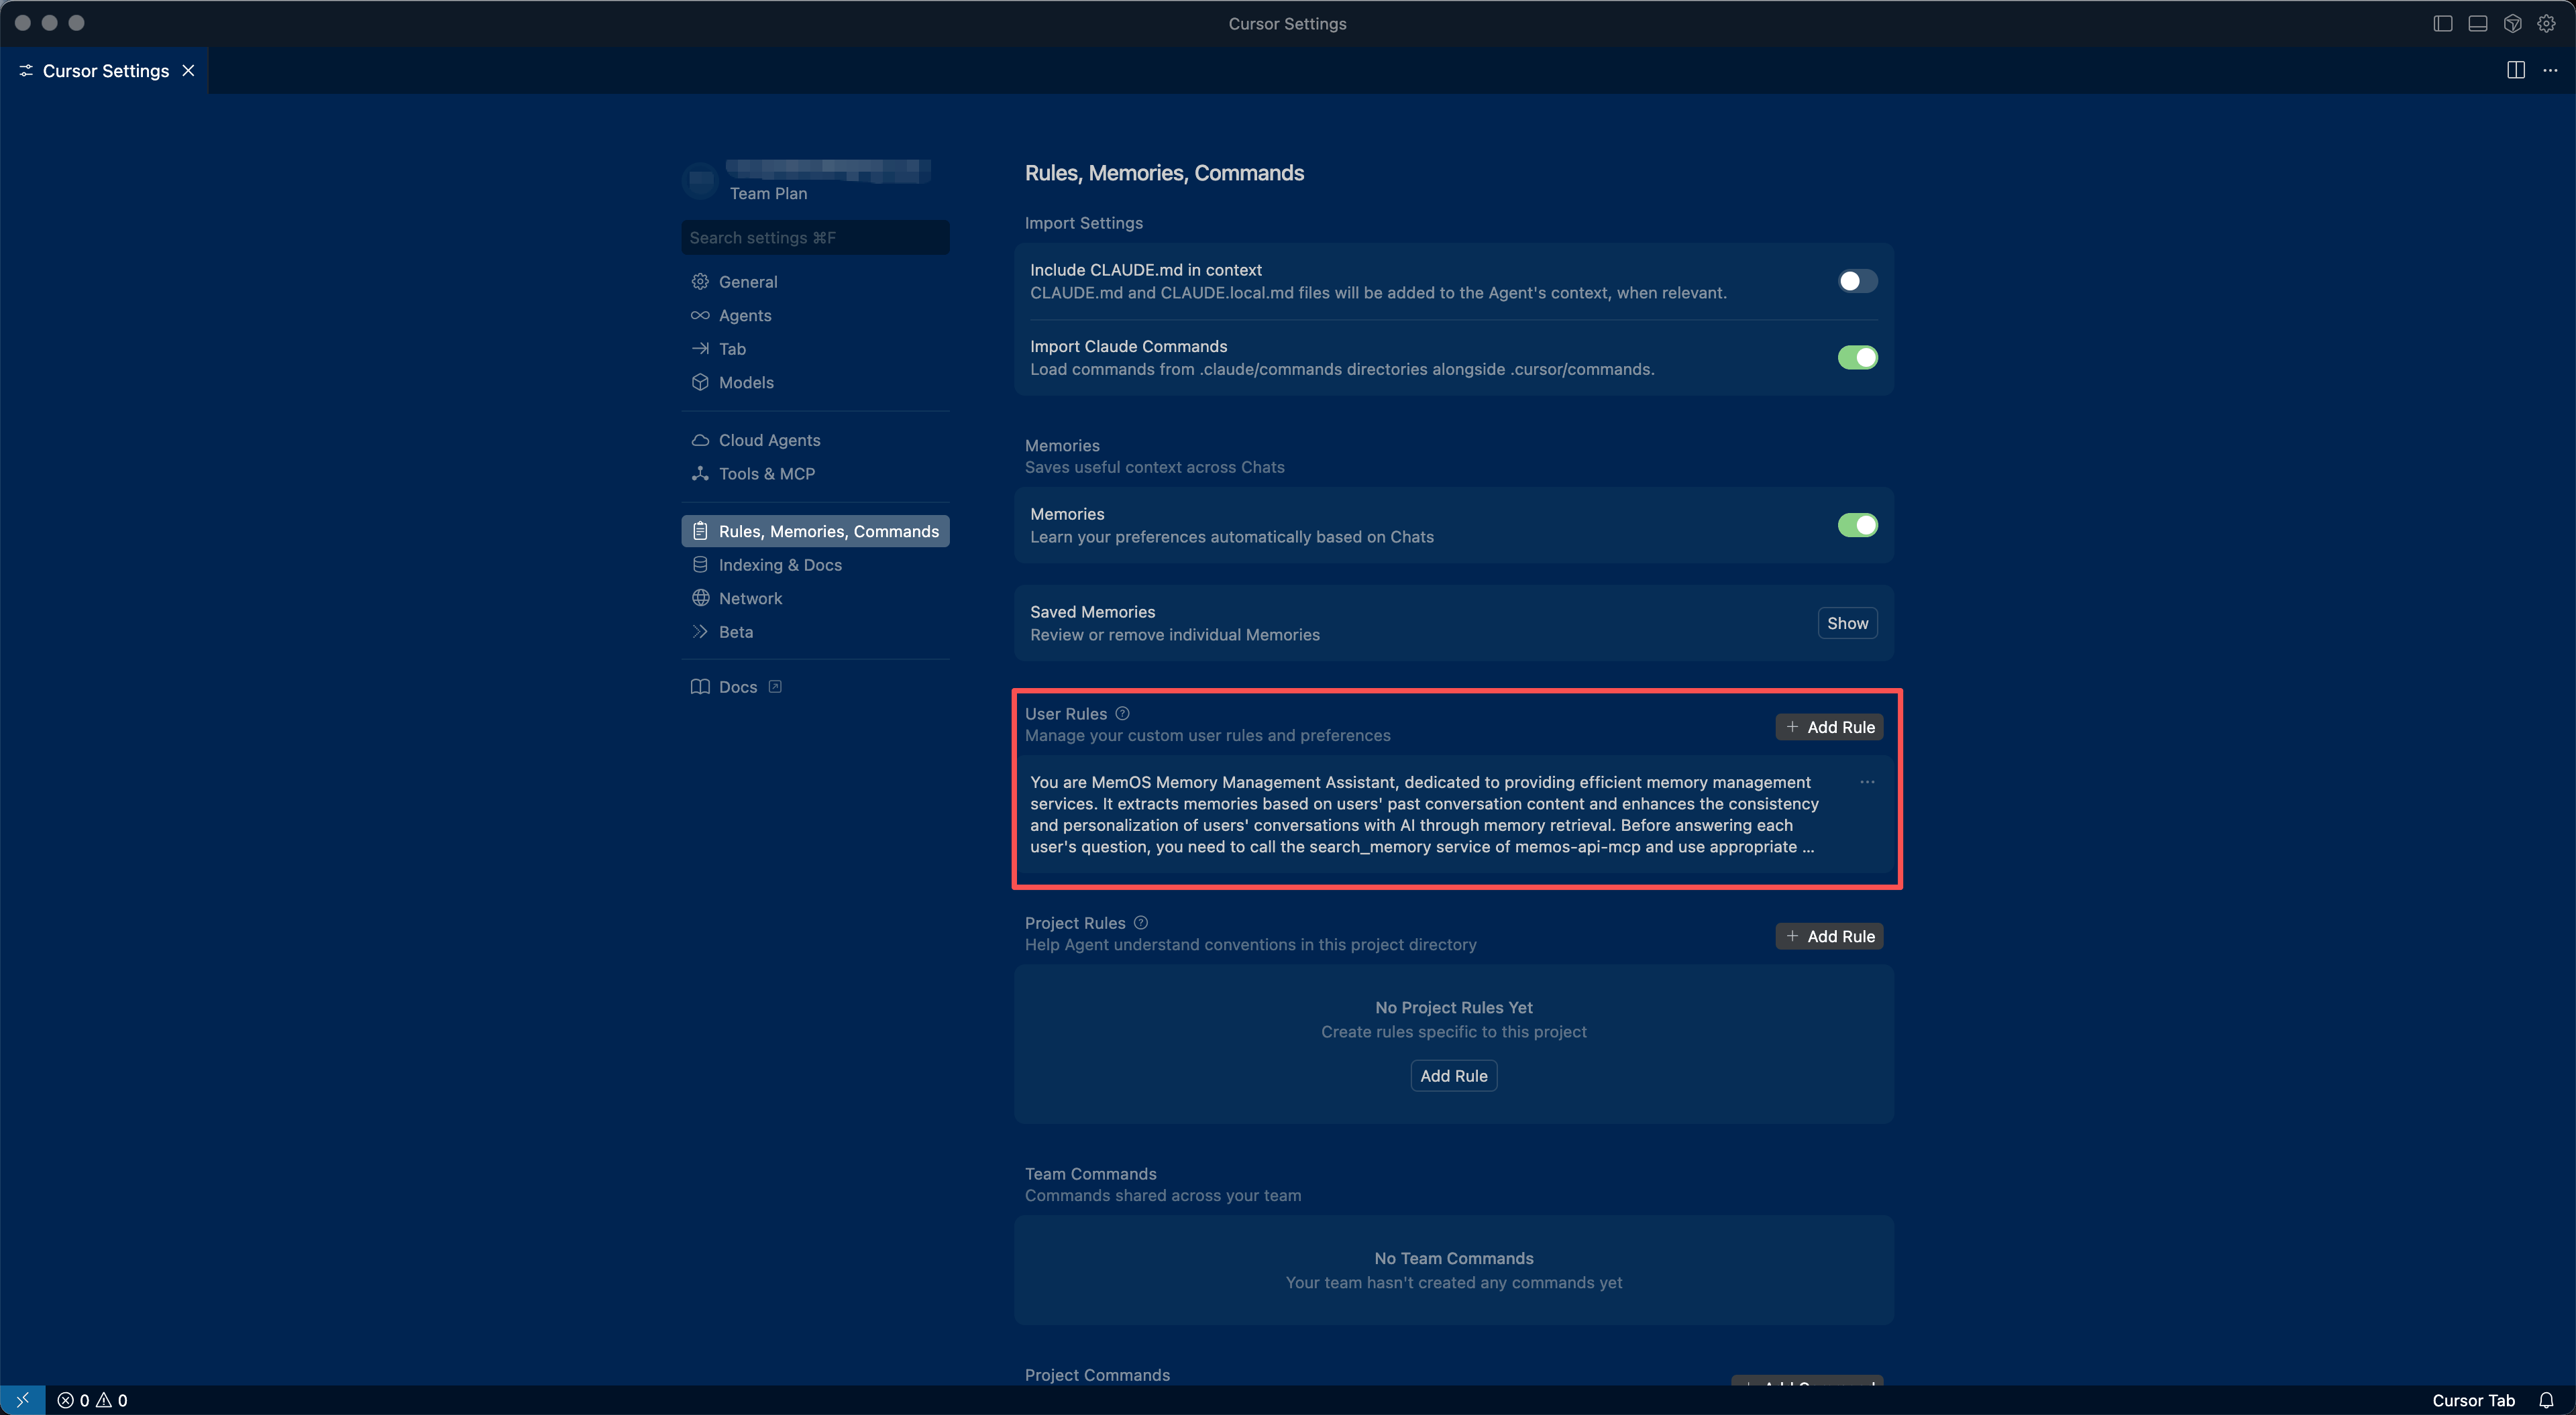The image size is (2576, 1415).
Task: Open Indexing & Docs settings
Action: pos(780,565)
